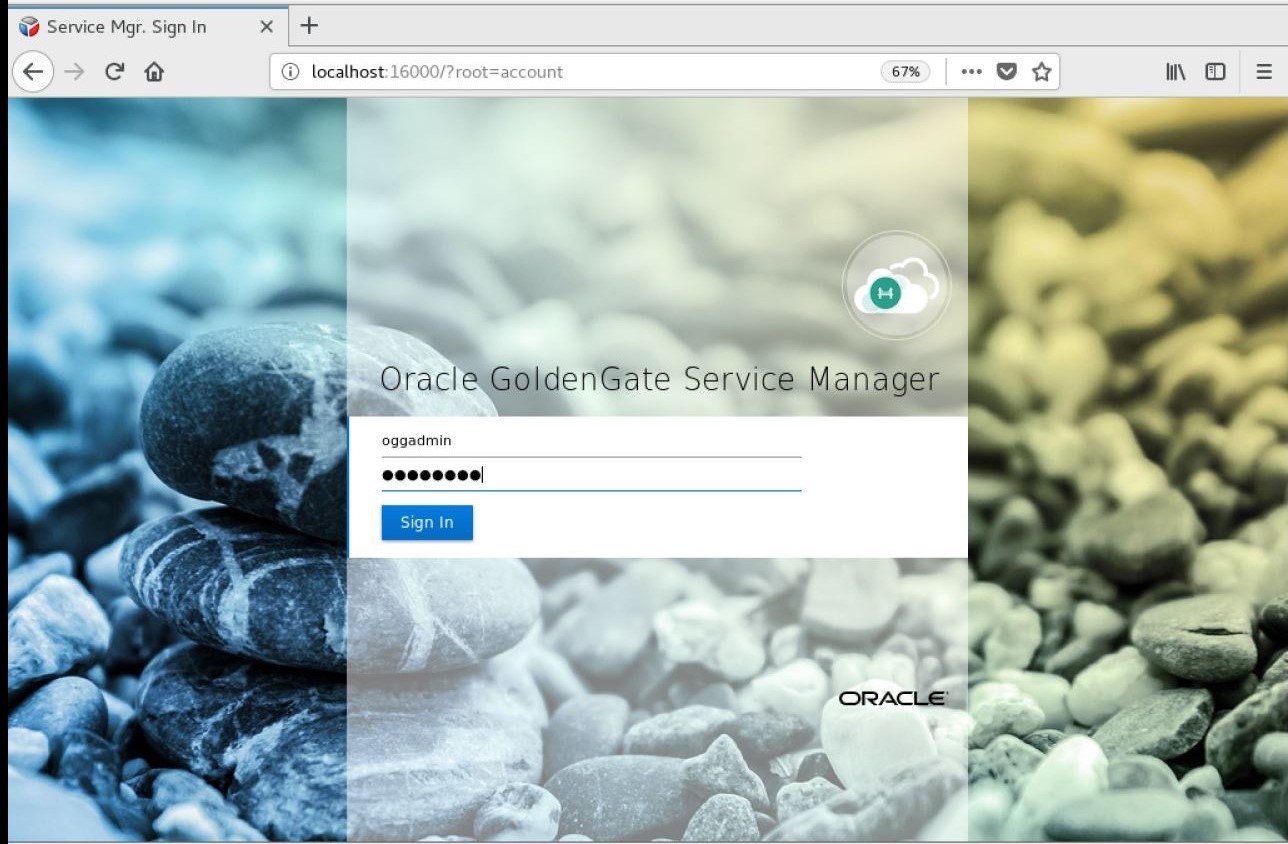This screenshot has width=1288, height=844.
Task: Open a new tab with plus button
Action: pos(309,26)
